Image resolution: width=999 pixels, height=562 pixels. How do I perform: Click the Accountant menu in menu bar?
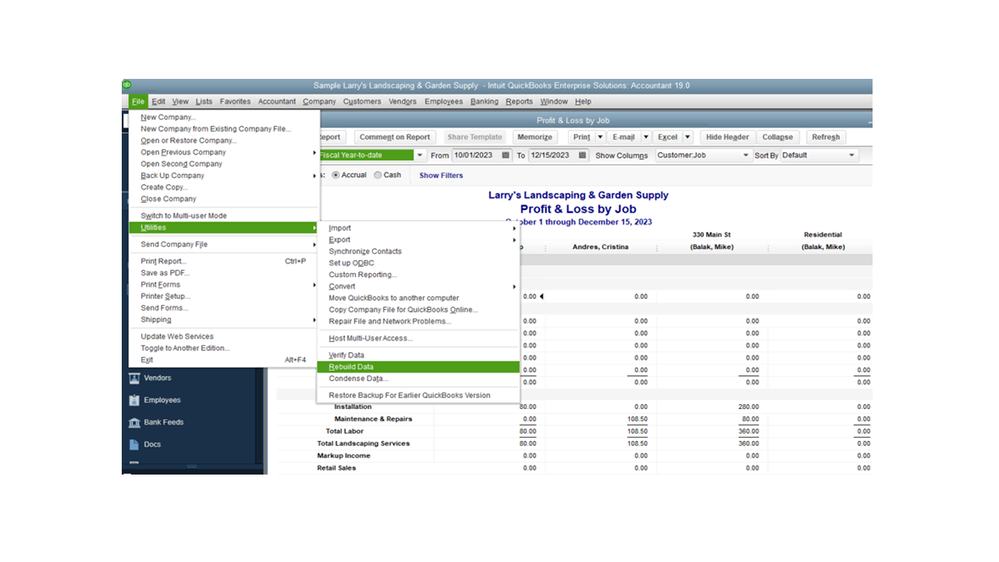coord(277,101)
